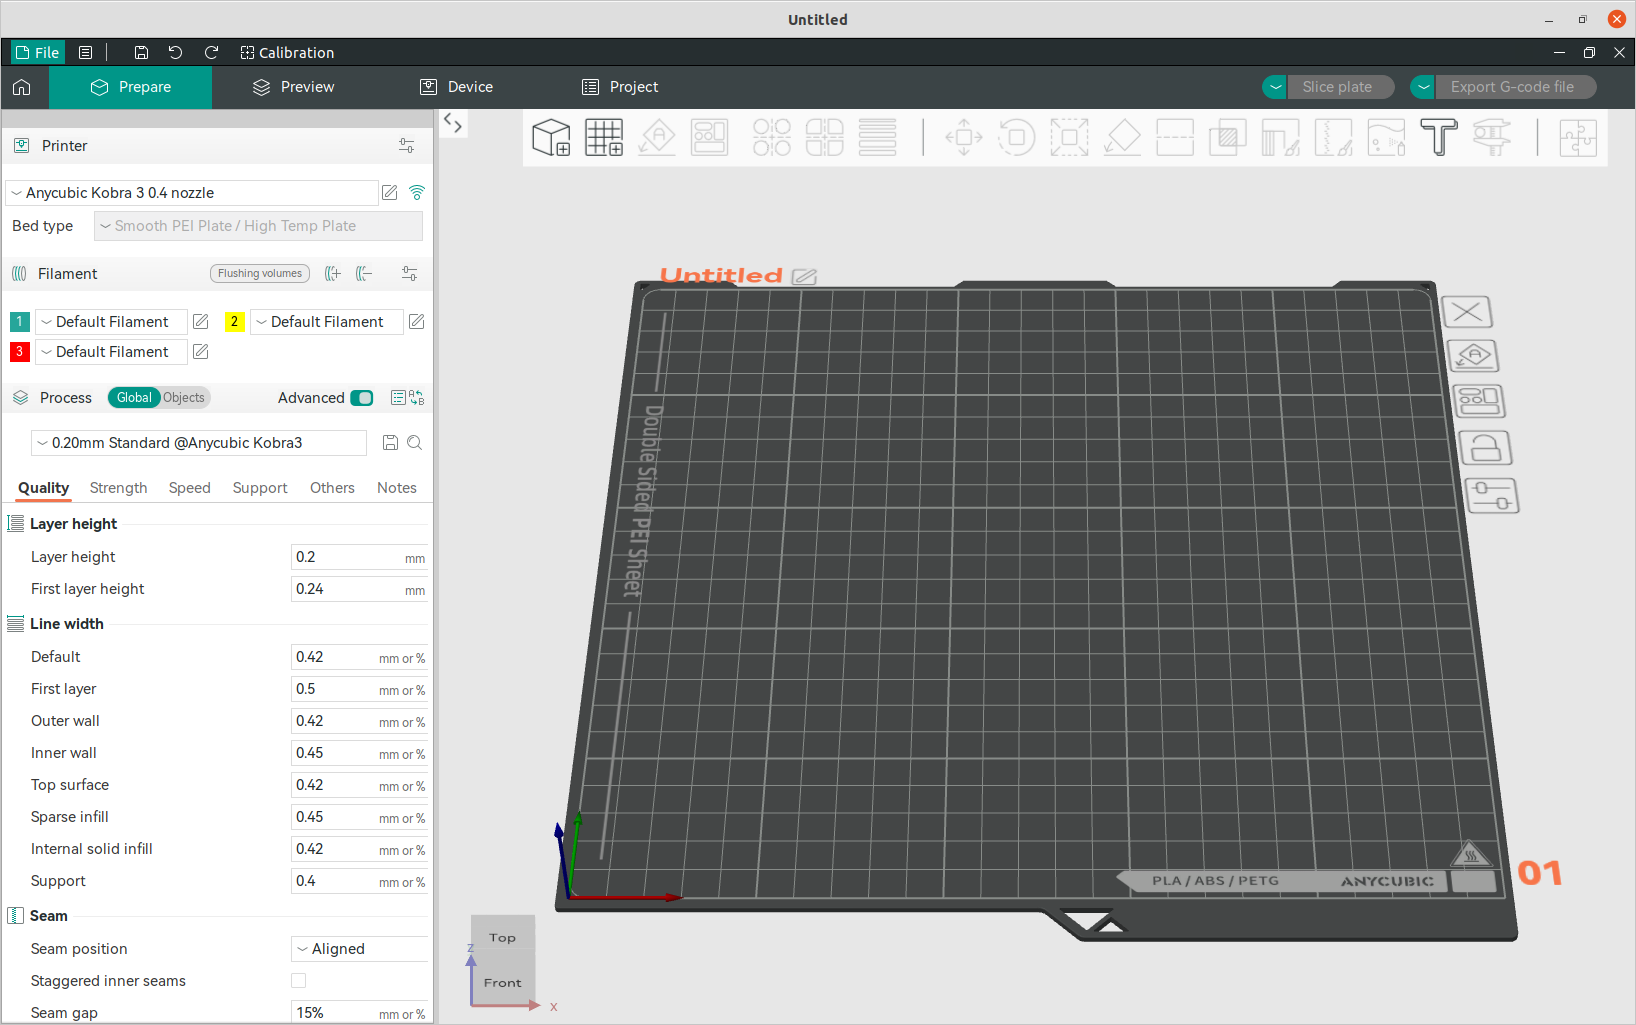Viewport: 1636px width, 1025px height.
Task: Click the plate lock icon
Action: pyautogui.click(x=1485, y=448)
